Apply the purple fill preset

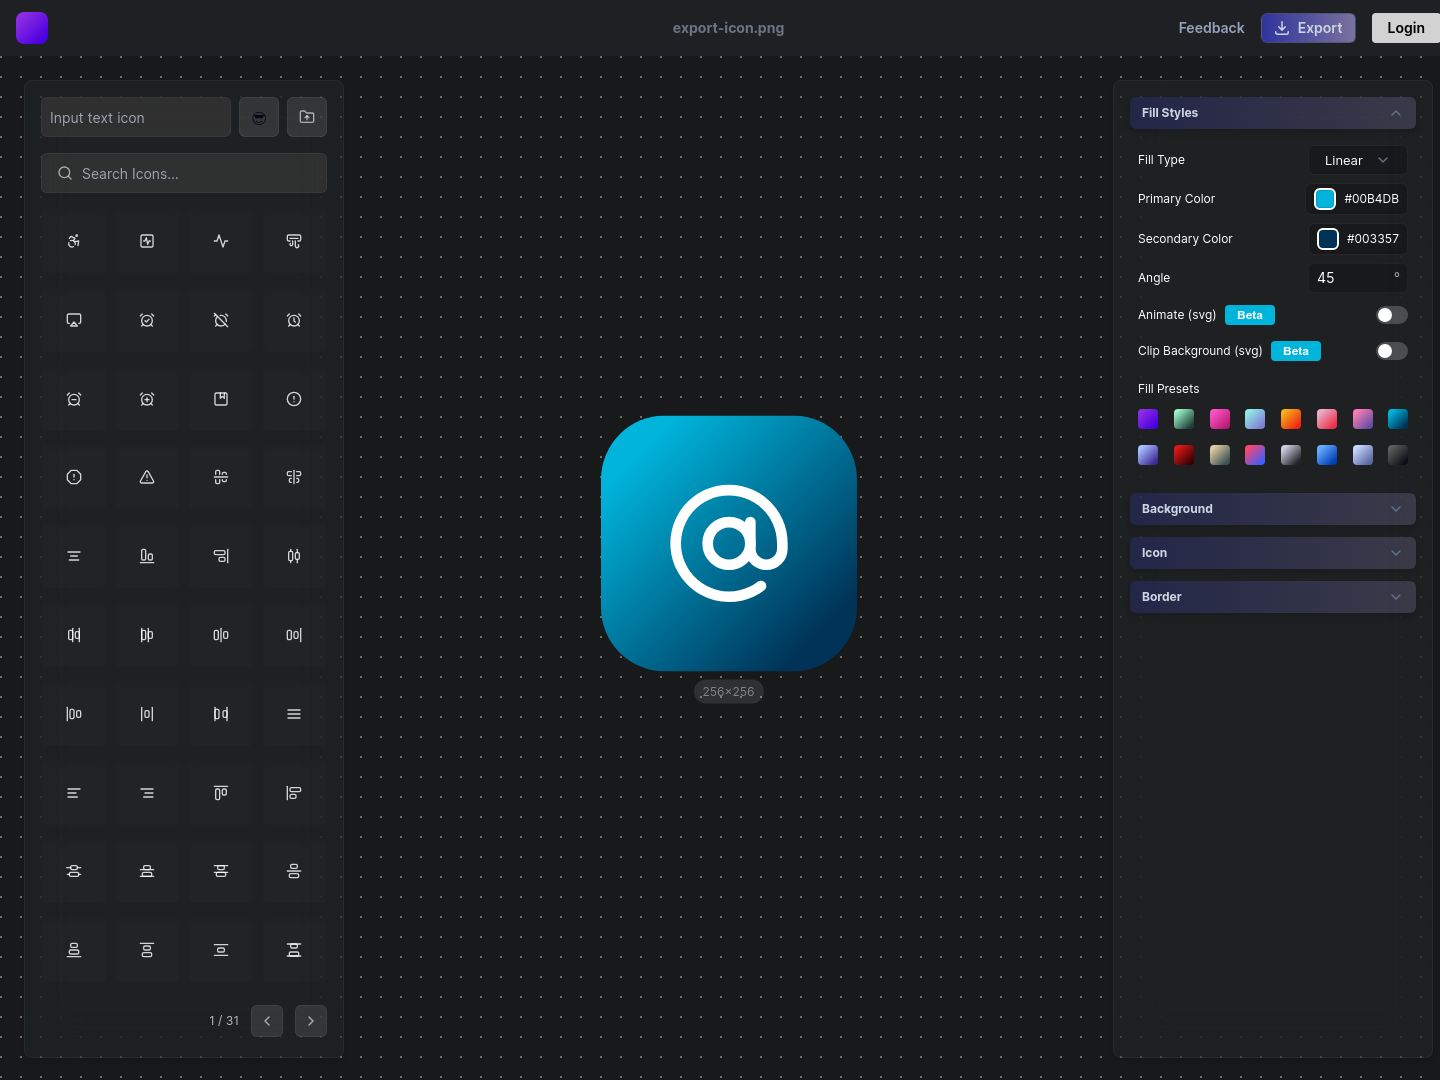tap(1148, 419)
